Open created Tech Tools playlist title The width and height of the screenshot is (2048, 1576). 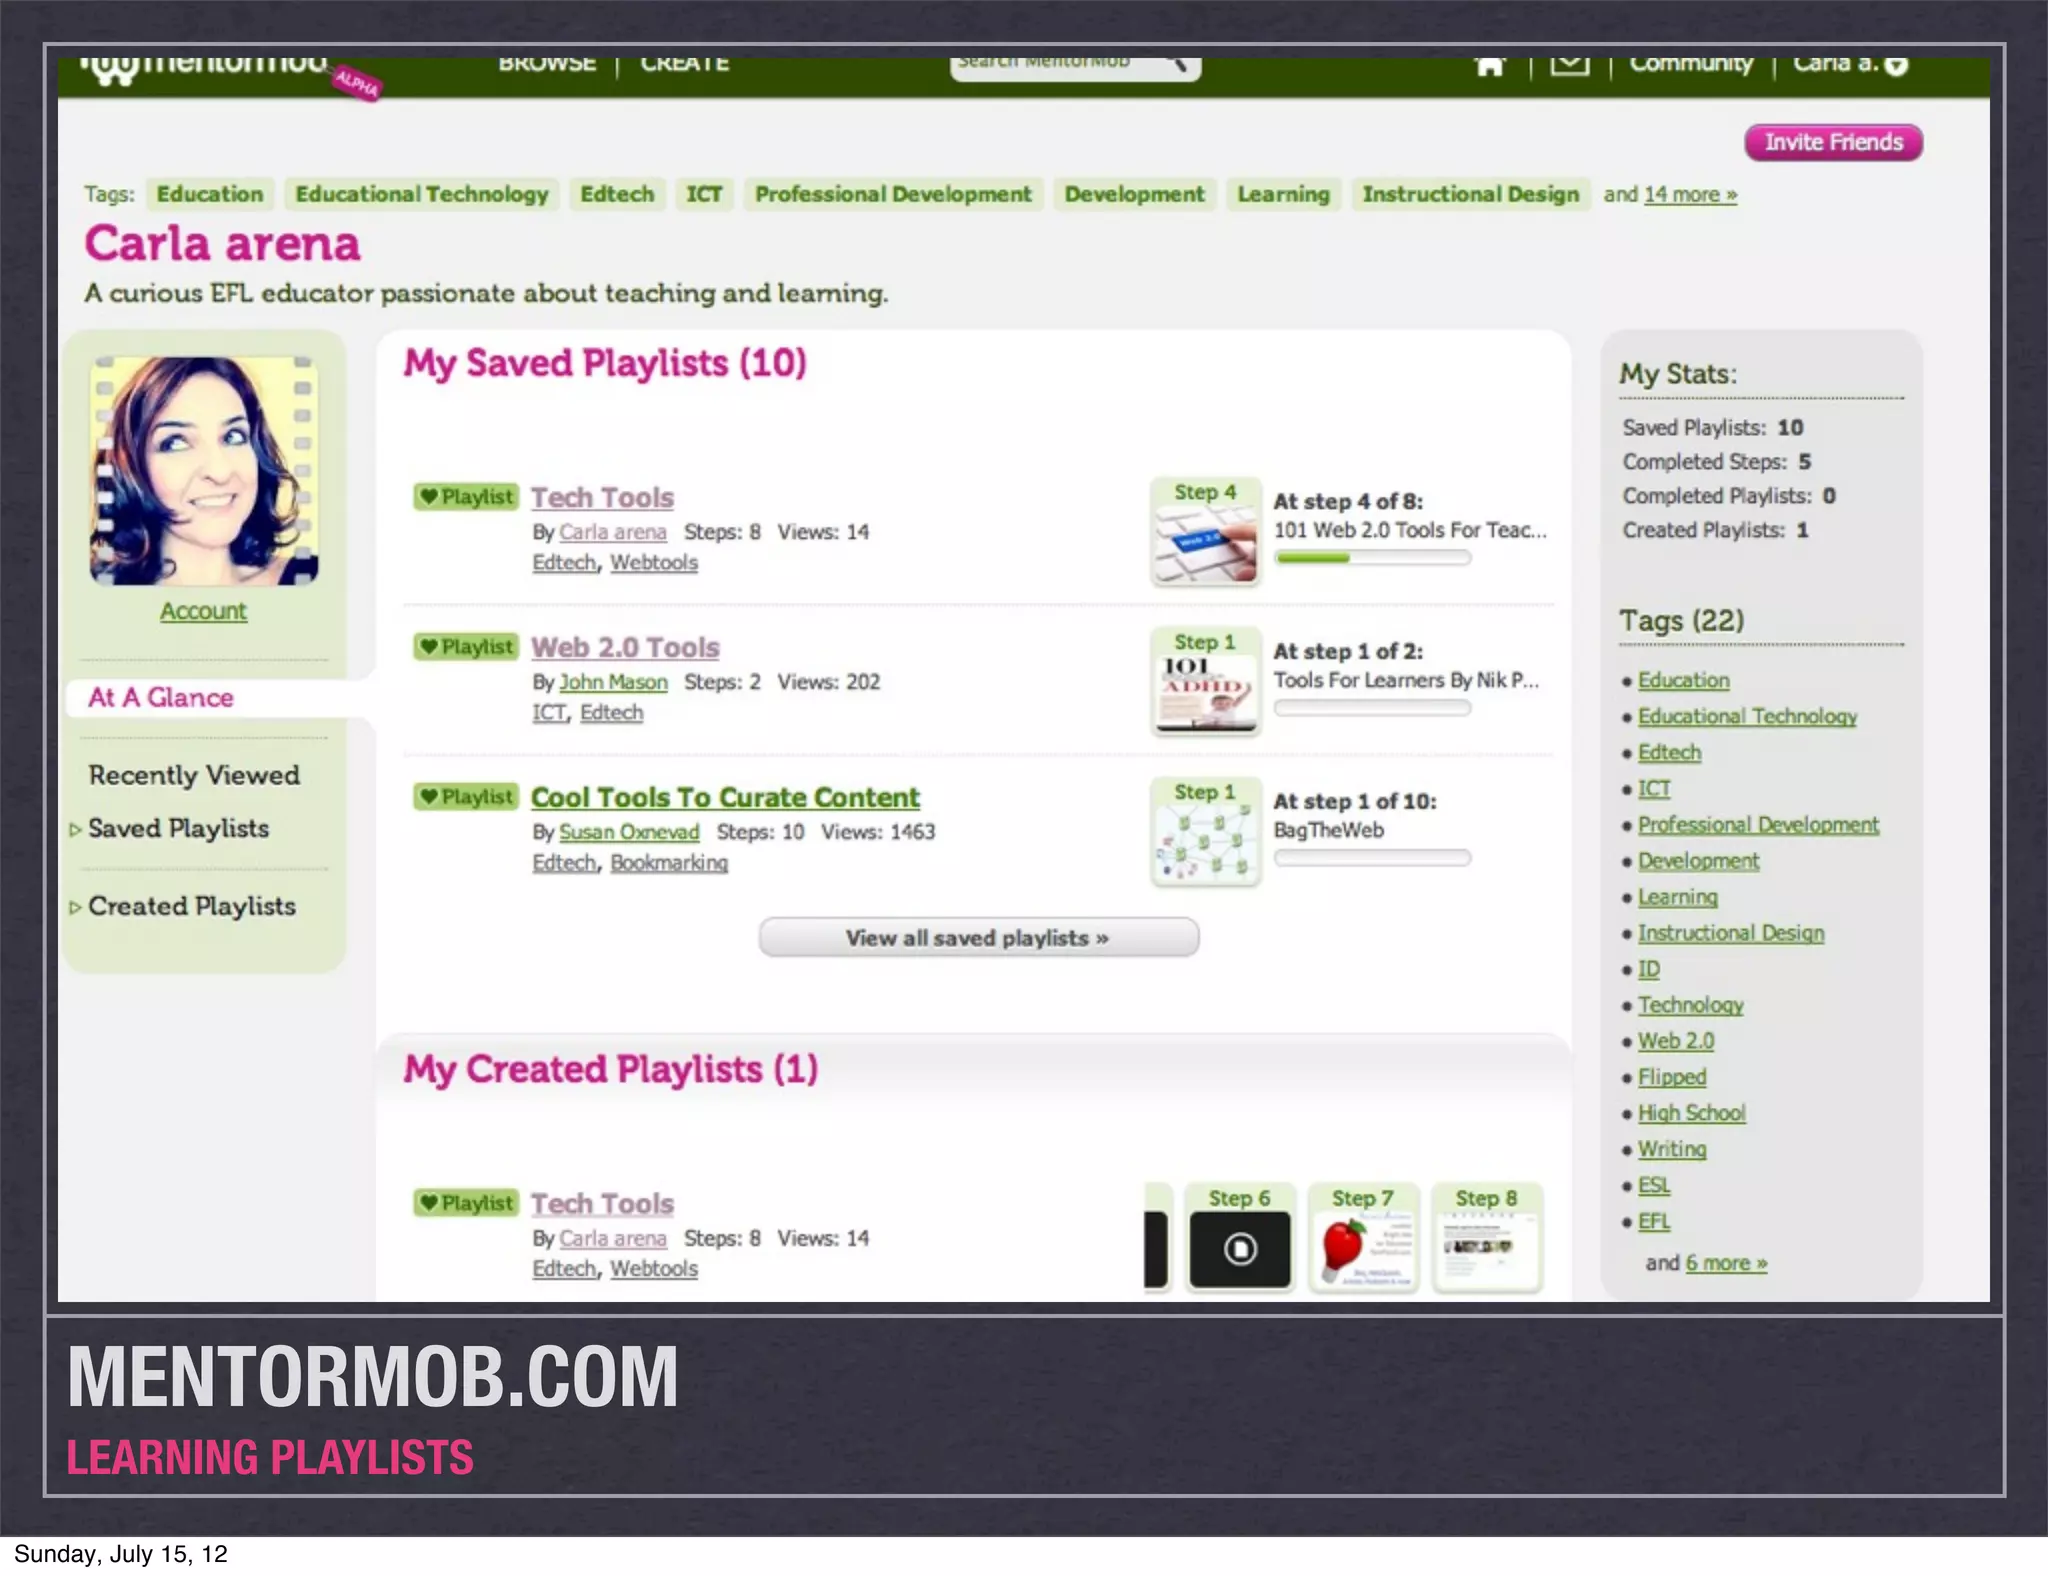point(602,1203)
